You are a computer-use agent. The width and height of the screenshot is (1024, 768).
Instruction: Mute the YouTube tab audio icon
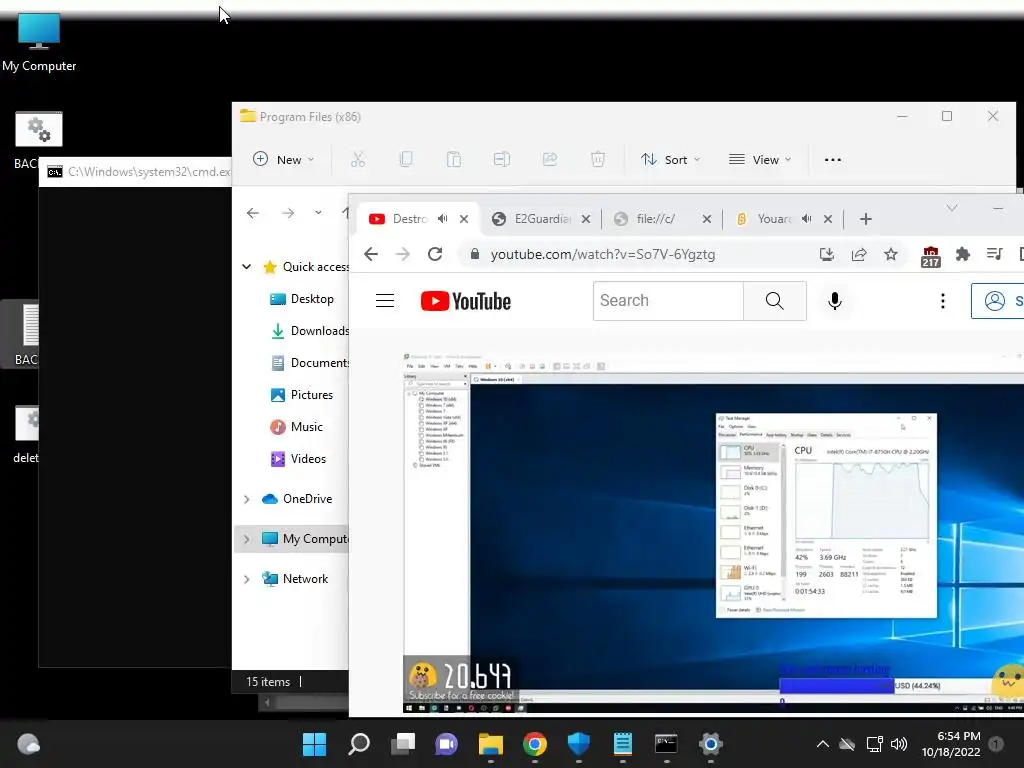tap(443, 219)
